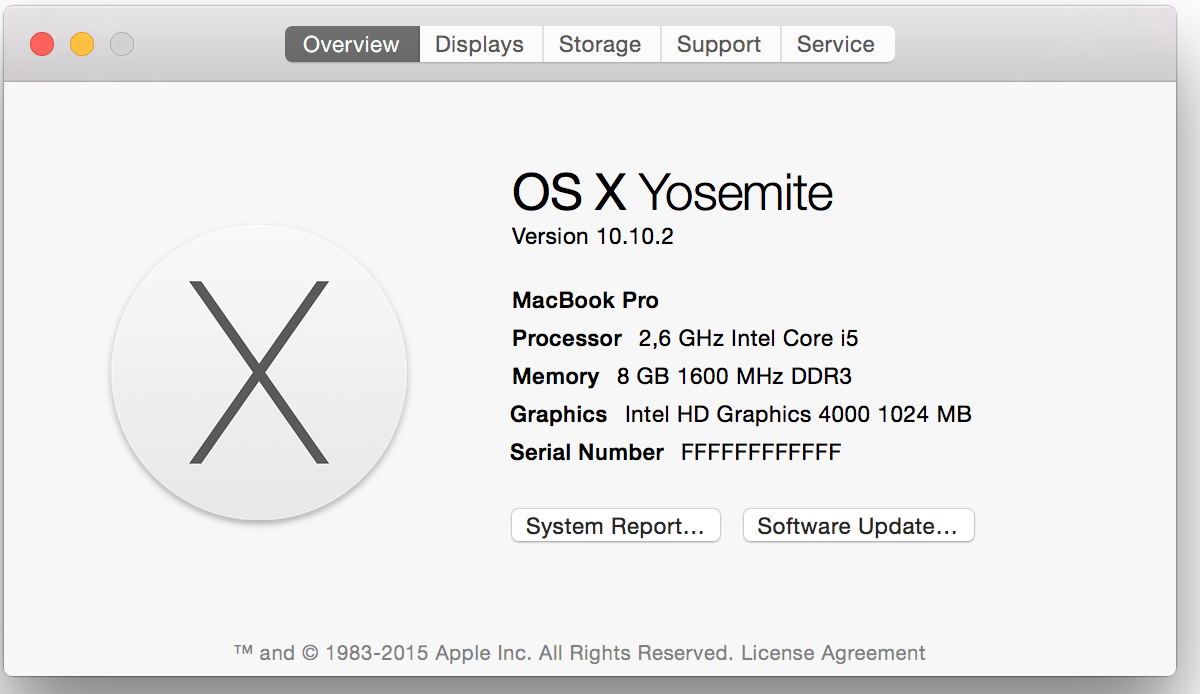Click the 8 GB 1600 MHz DDR3 value
This screenshot has width=1200, height=694.
[734, 376]
